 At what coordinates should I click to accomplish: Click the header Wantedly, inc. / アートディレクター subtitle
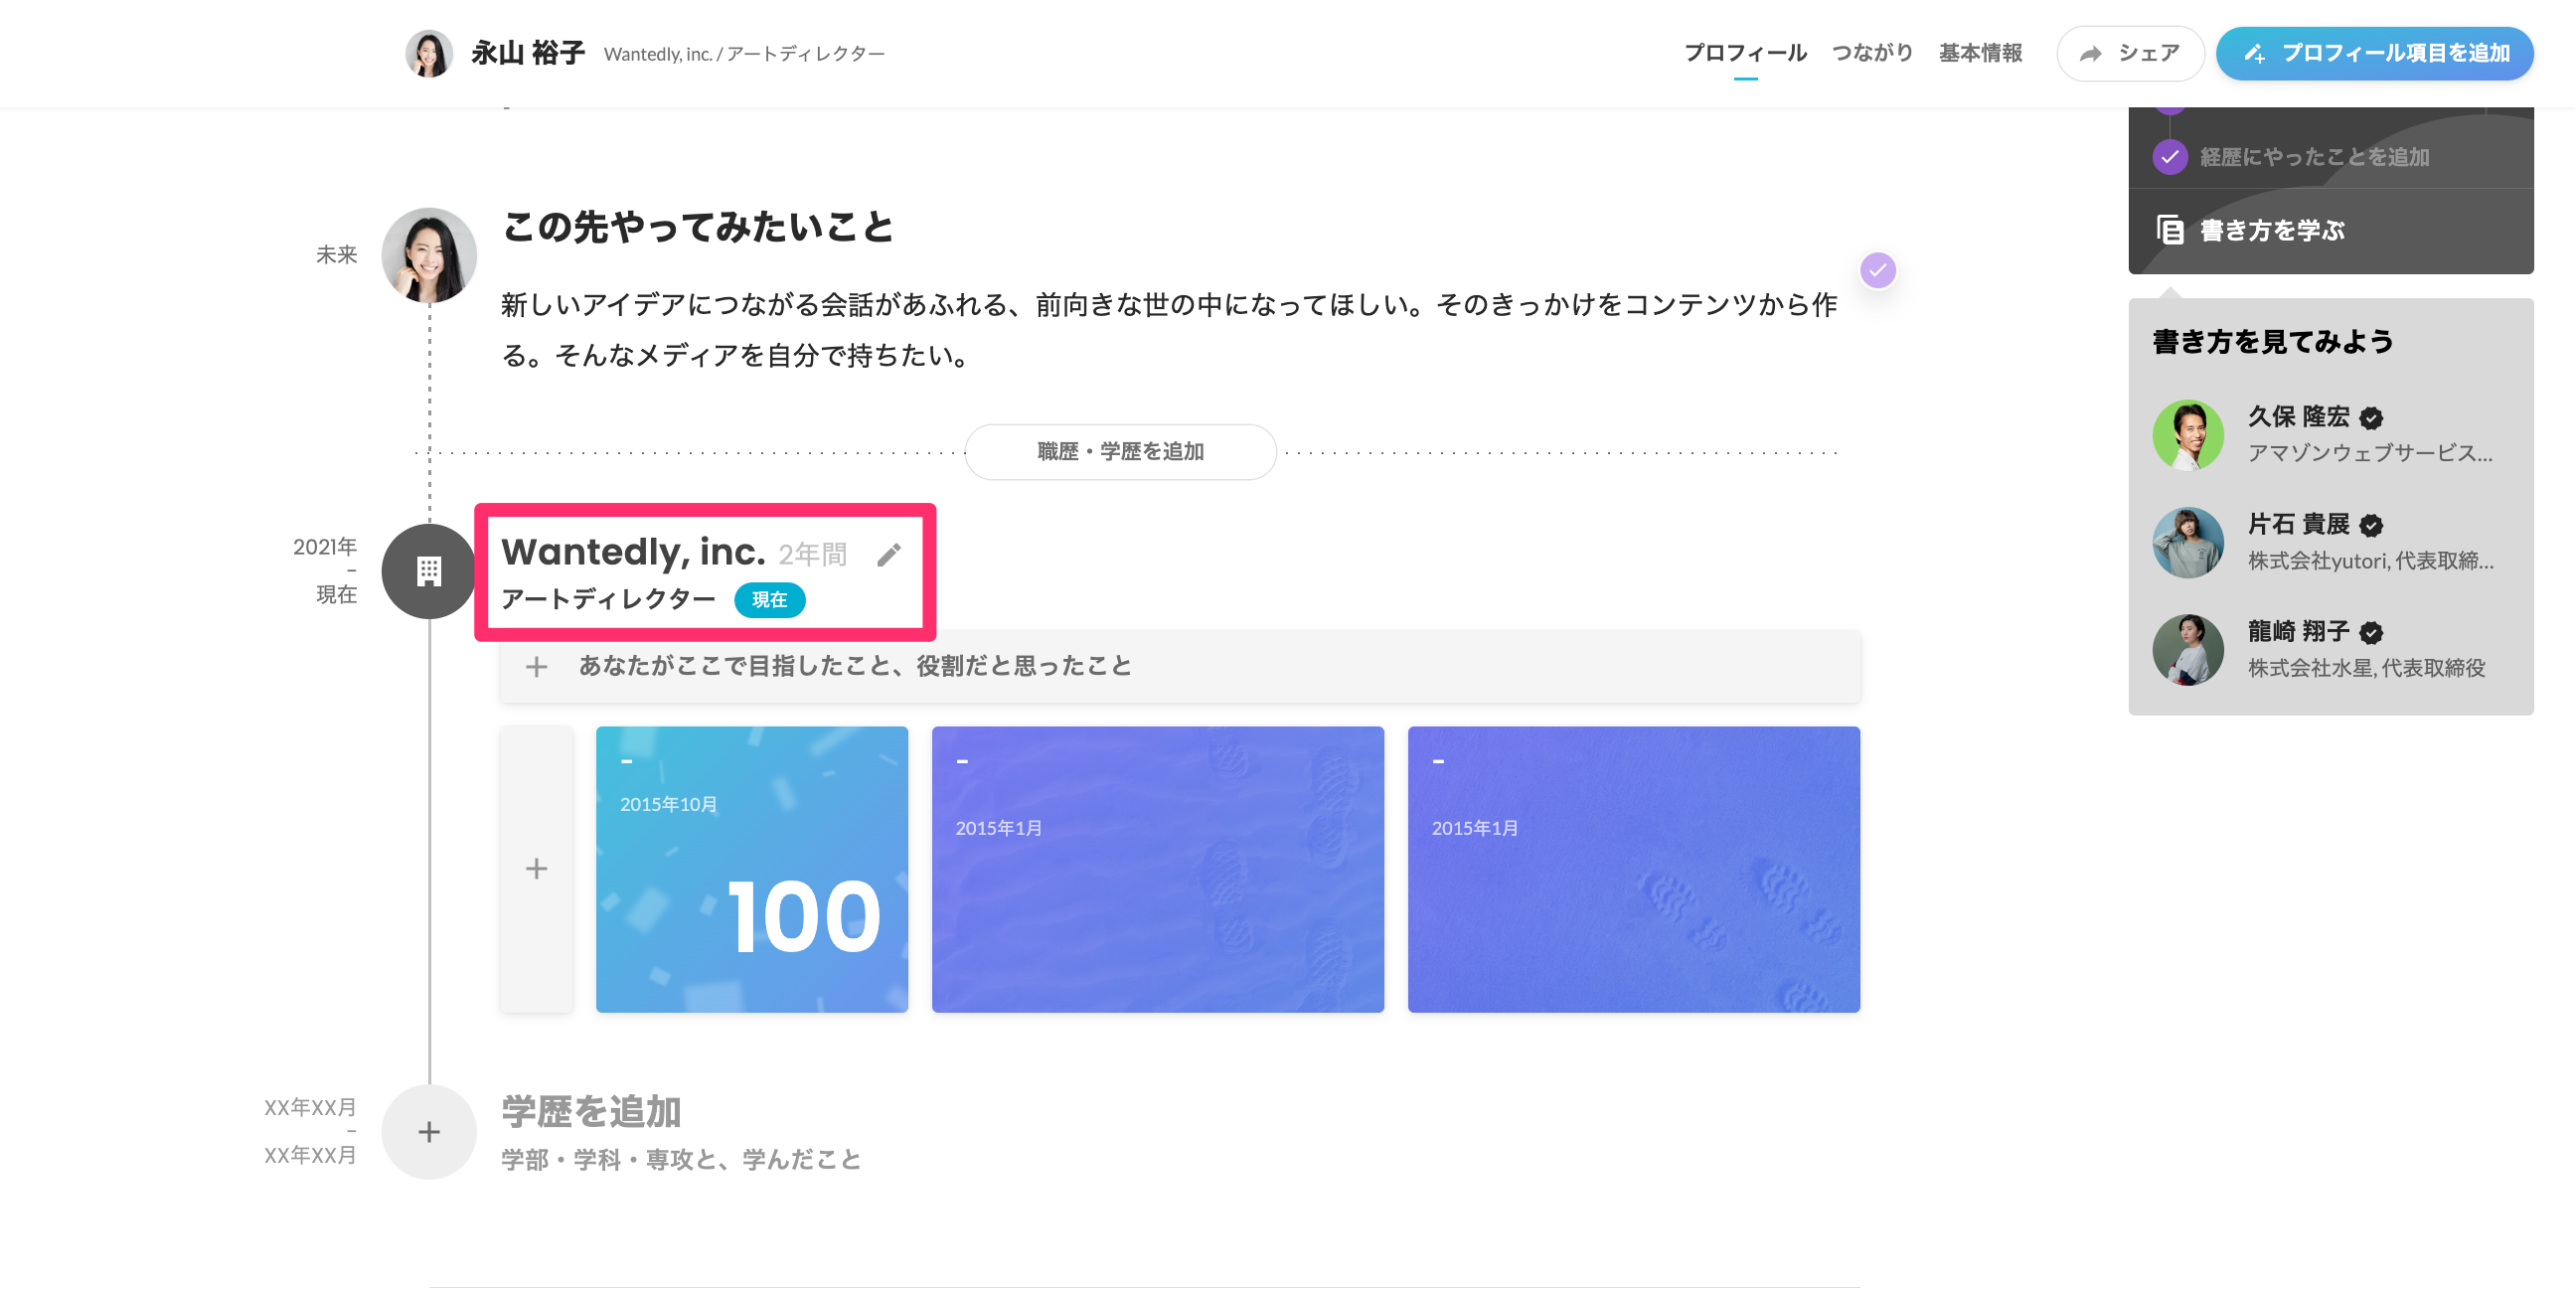point(744,54)
